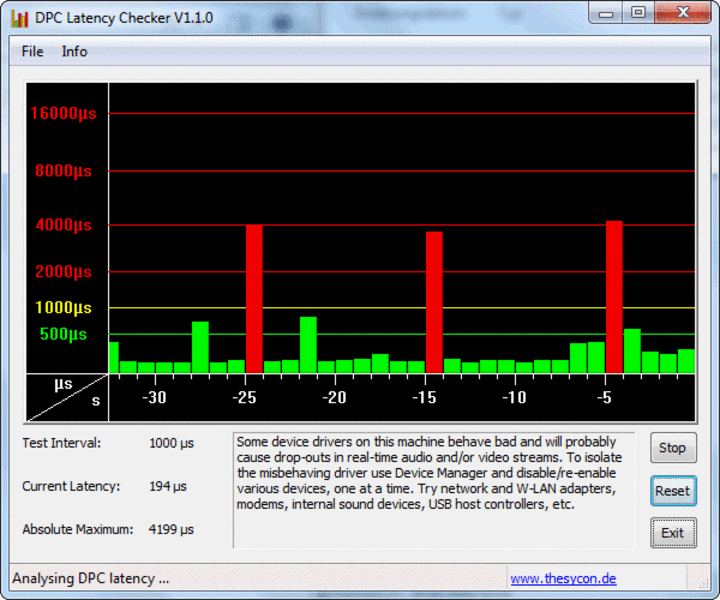This screenshot has height=600, width=720.
Task: Click the Current Latency label
Action: pos(71,486)
